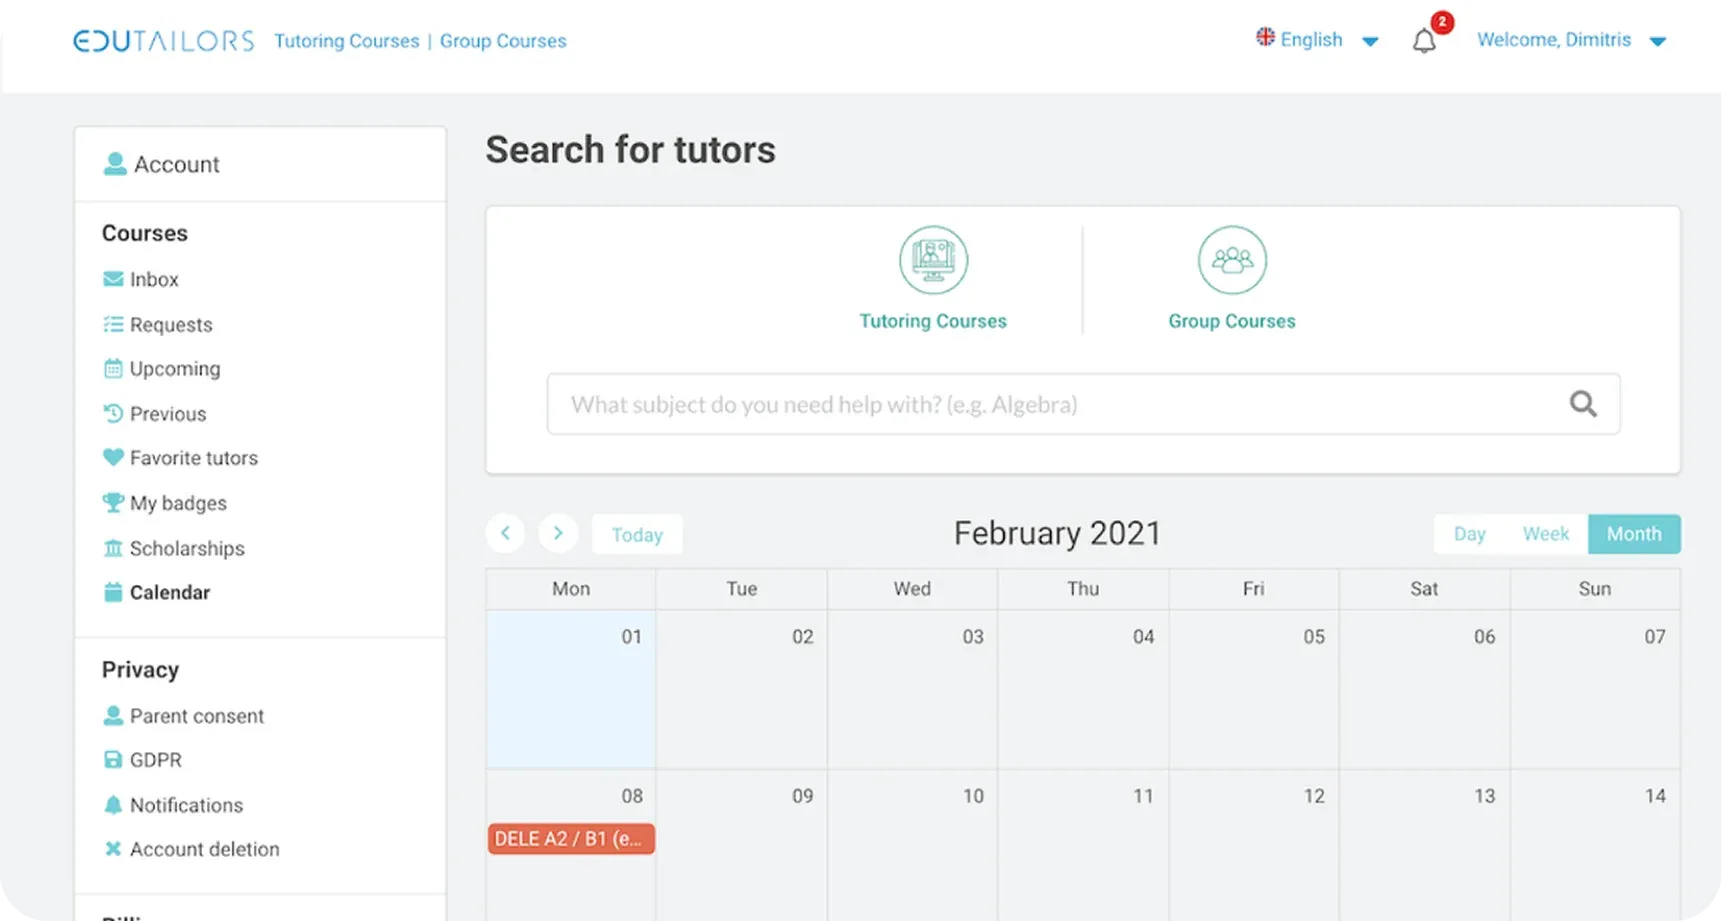1722x921 pixels.
Task: Click the Scholarships building icon
Action: (113, 548)
